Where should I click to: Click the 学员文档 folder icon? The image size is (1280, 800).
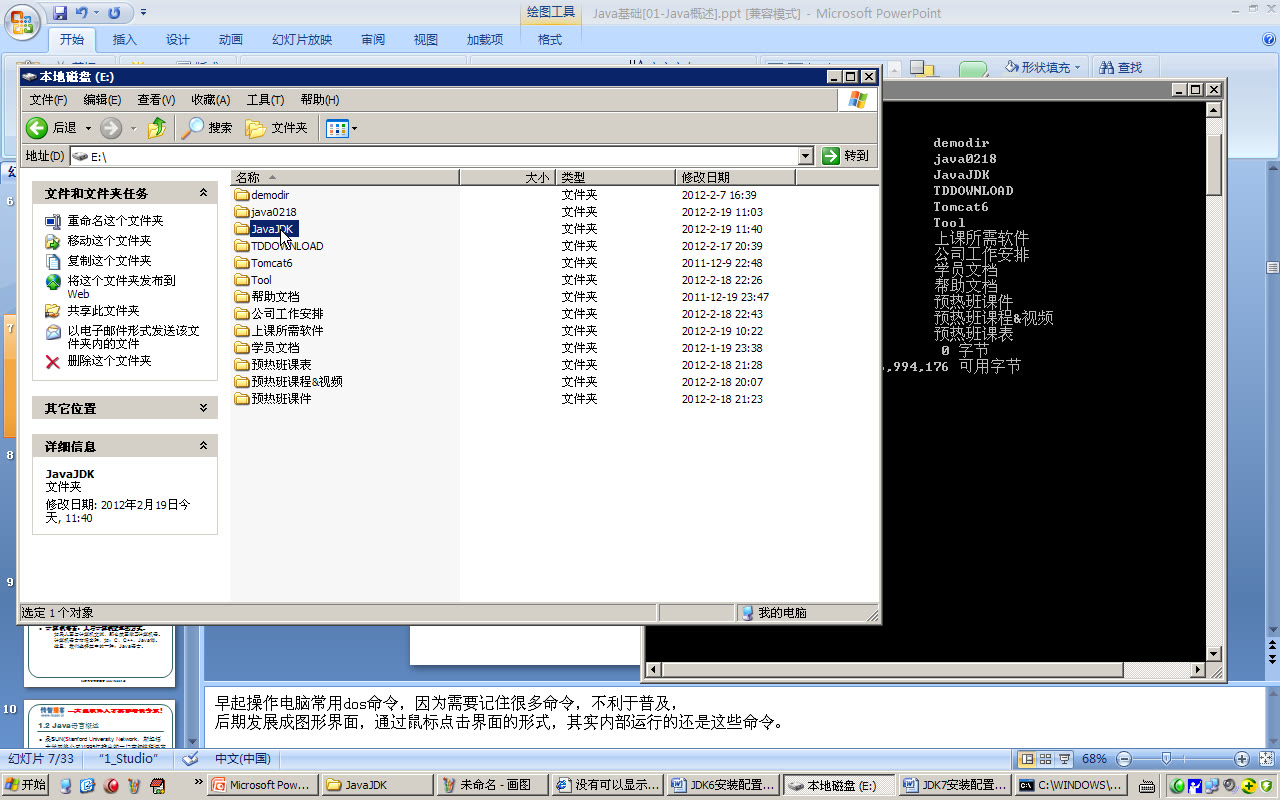point(241,348)
